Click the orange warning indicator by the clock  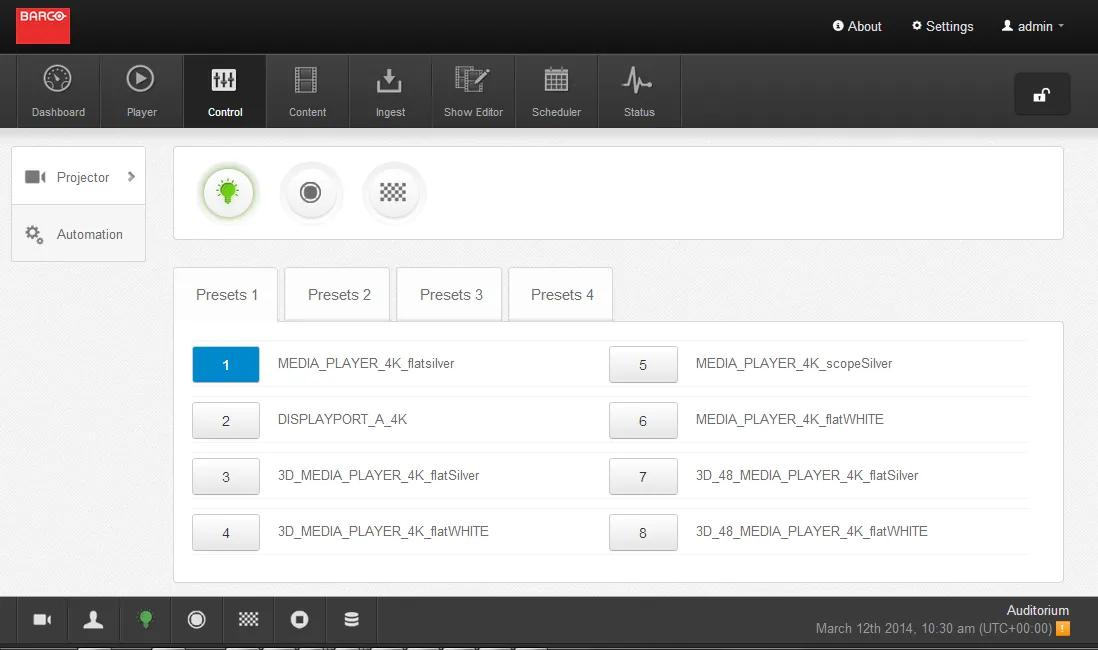[x=1063, y=628]
